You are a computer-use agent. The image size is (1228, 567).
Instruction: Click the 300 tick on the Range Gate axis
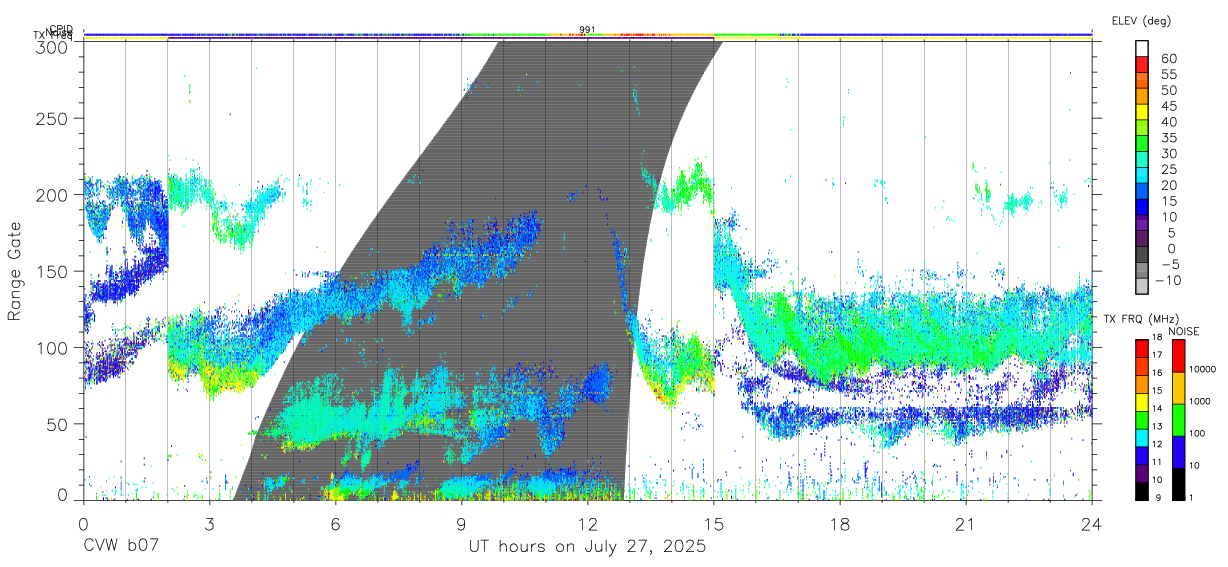[53, 47]
